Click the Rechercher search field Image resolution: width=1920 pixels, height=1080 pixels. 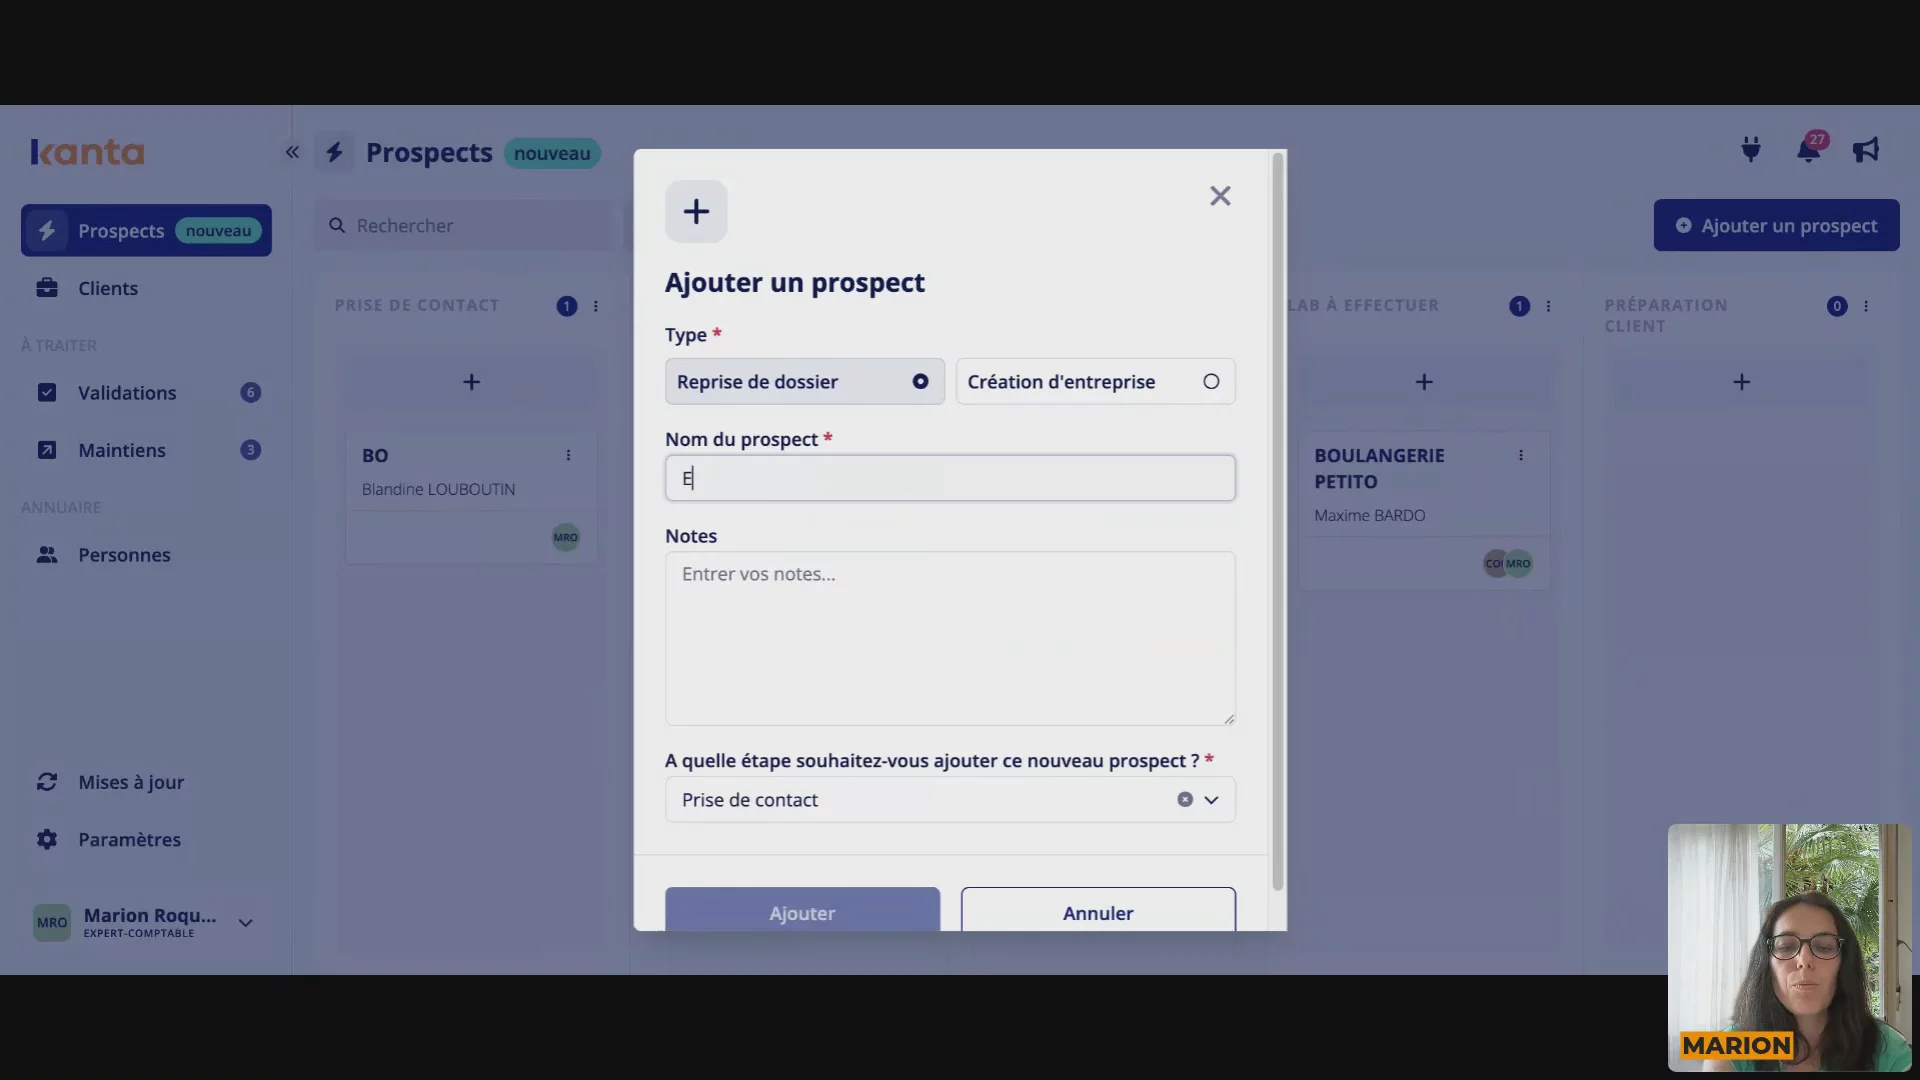[465, 226]
